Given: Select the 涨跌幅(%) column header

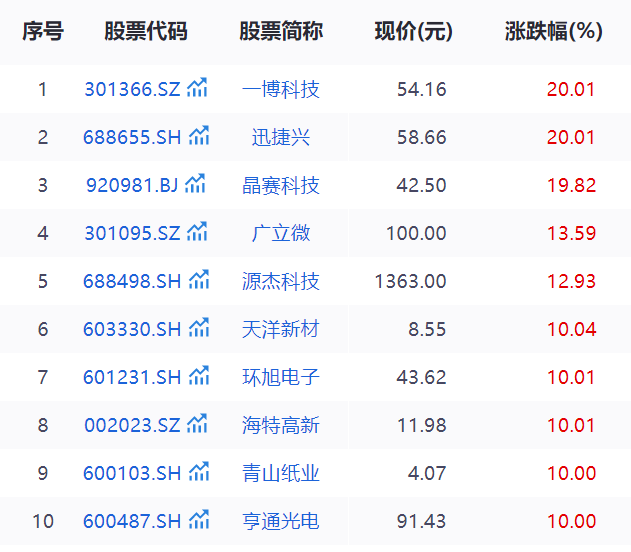Looking at the screenshot, I should 554,31.
